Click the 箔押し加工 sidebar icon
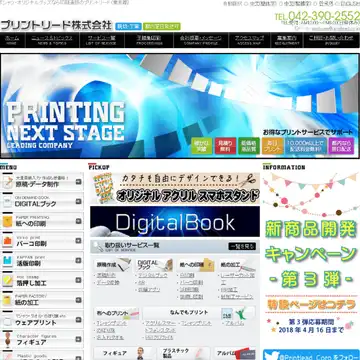Image resolution: width=360 pixels, height=360 pixels. pos(7,281)
